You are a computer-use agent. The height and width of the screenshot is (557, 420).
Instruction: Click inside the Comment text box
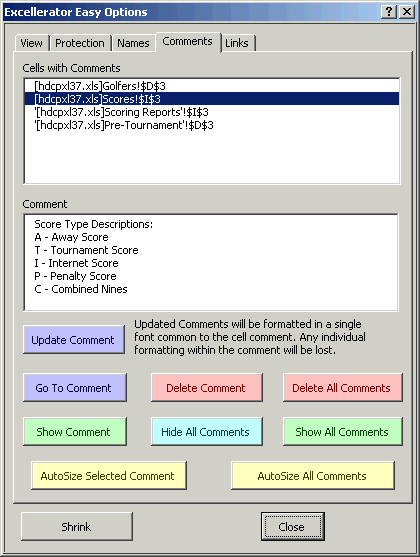(211, 262)
